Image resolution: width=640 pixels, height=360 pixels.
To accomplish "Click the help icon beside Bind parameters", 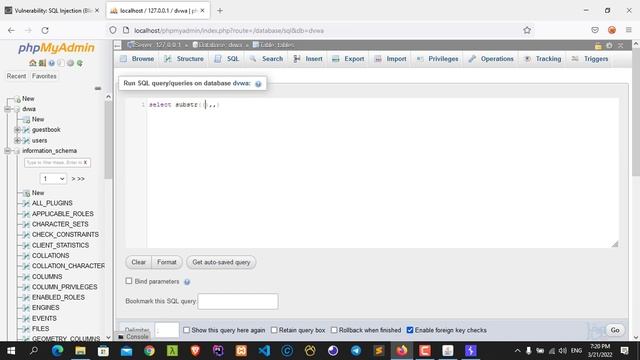I will 187,282.
